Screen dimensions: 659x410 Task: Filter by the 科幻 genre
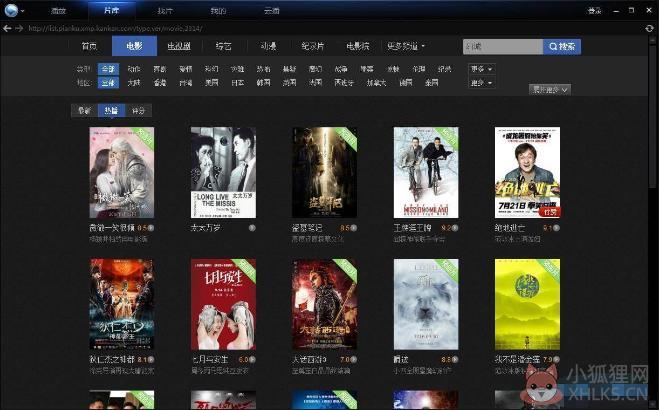click(x=211, y=69)
